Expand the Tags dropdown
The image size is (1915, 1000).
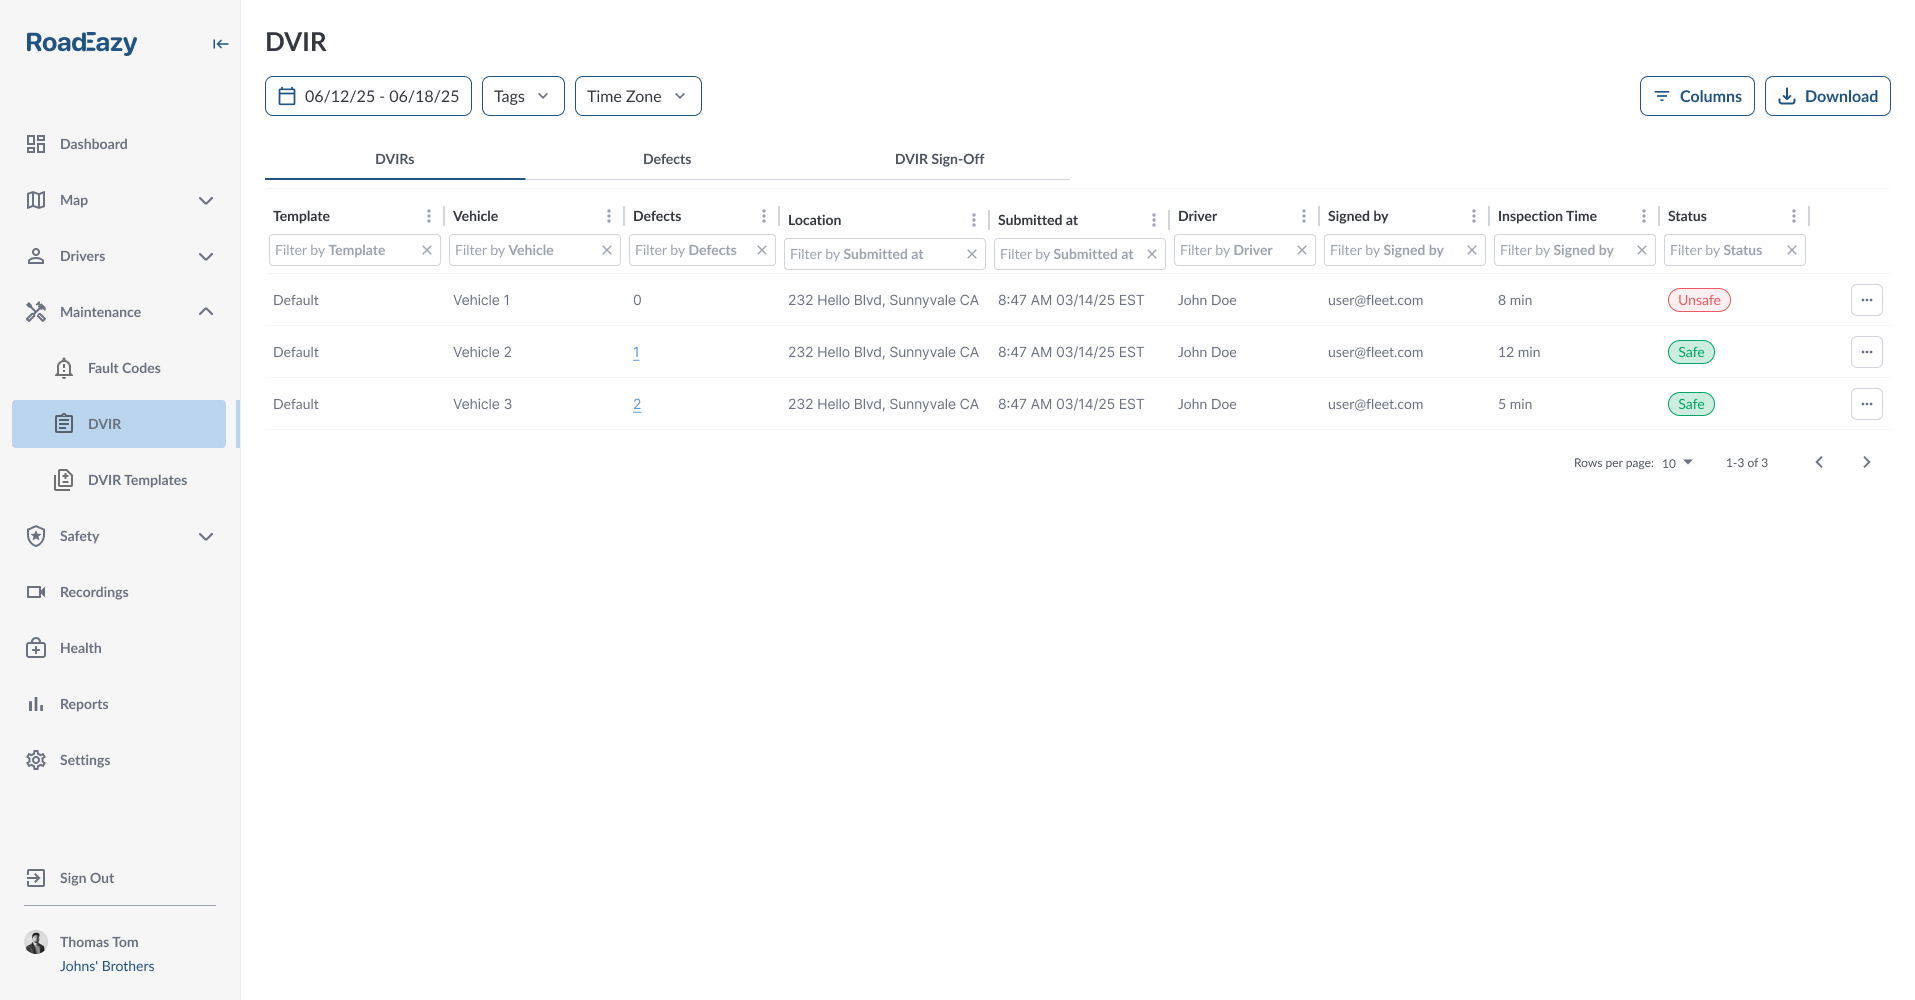pyautogui.click(x=523, y=96)
